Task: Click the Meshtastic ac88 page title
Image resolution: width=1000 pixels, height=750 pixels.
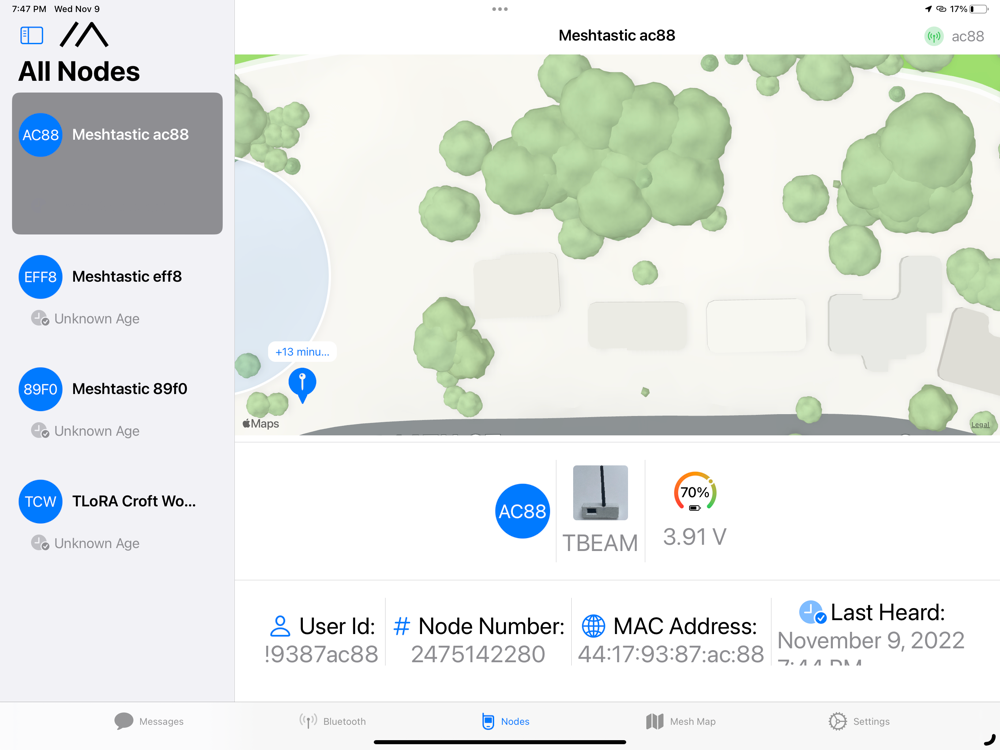Action: point(617,36)
